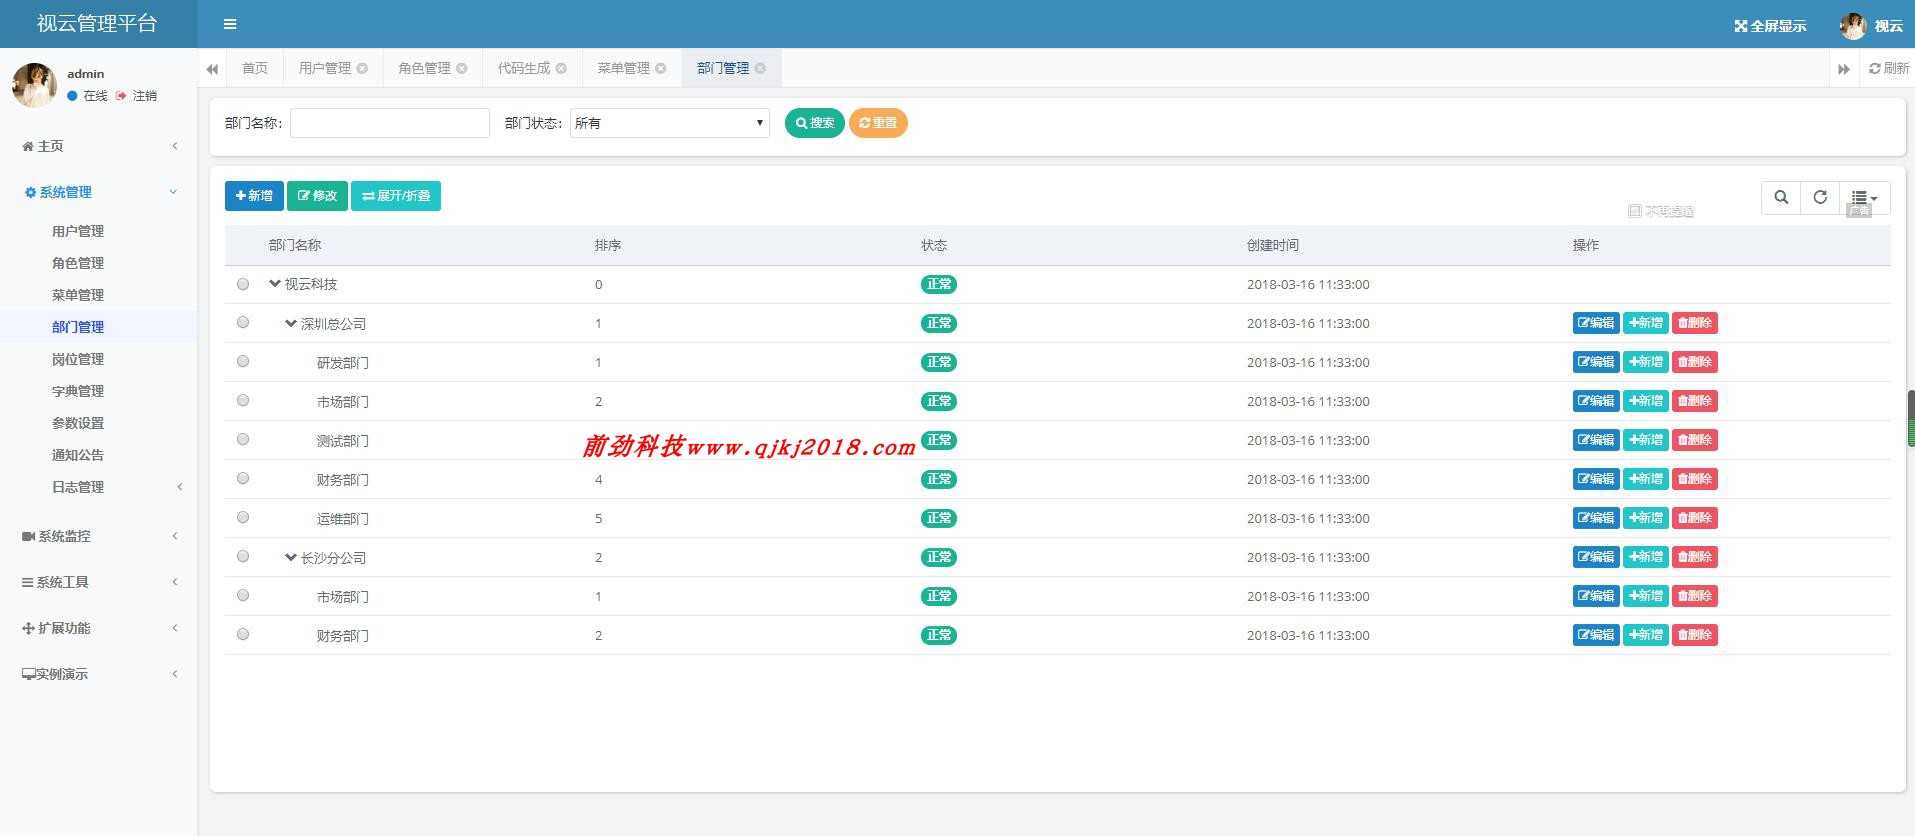1915x836 pixels.
Task: Select radio button for 运维部门 row
Action: tap(243, 517)
